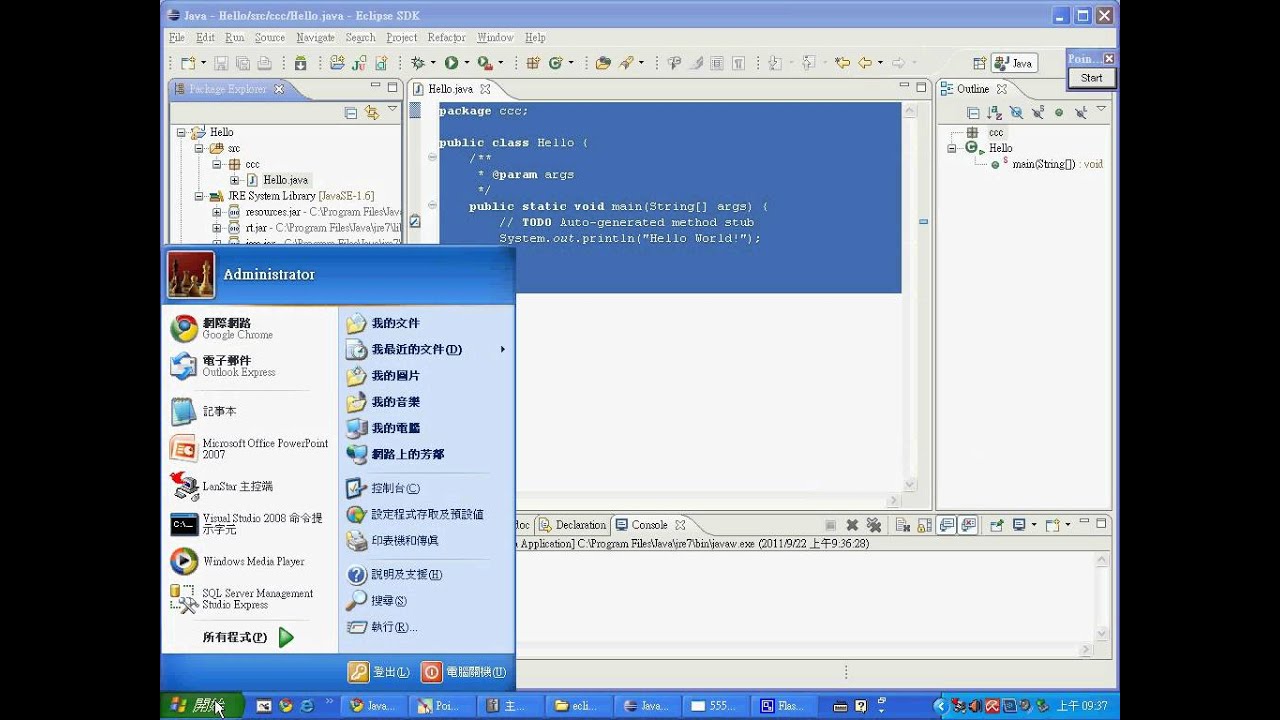
Task: Toggle Hide Non-Public Members green dot
Action: pos(1059,112)
